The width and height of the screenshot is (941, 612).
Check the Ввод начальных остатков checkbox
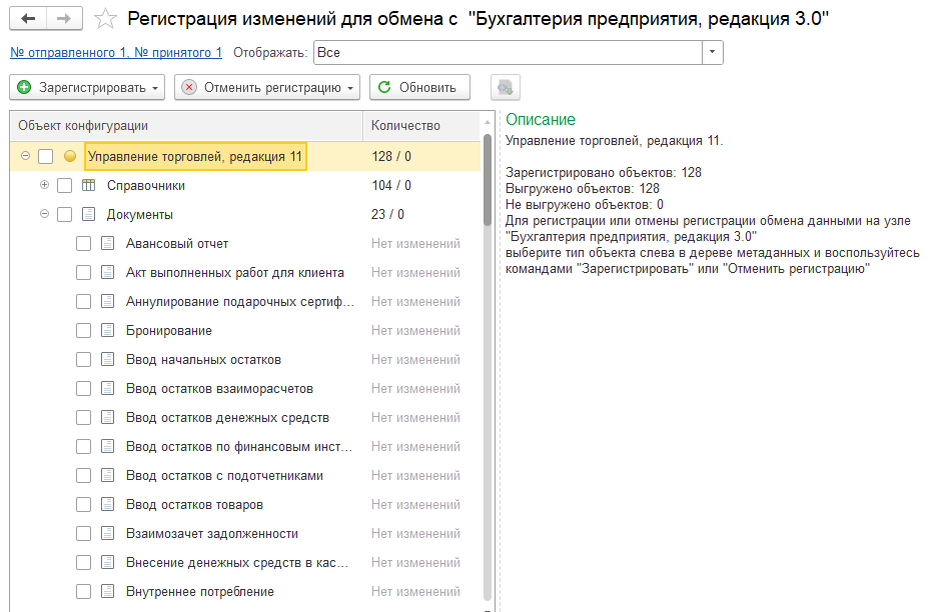[83, 359]
